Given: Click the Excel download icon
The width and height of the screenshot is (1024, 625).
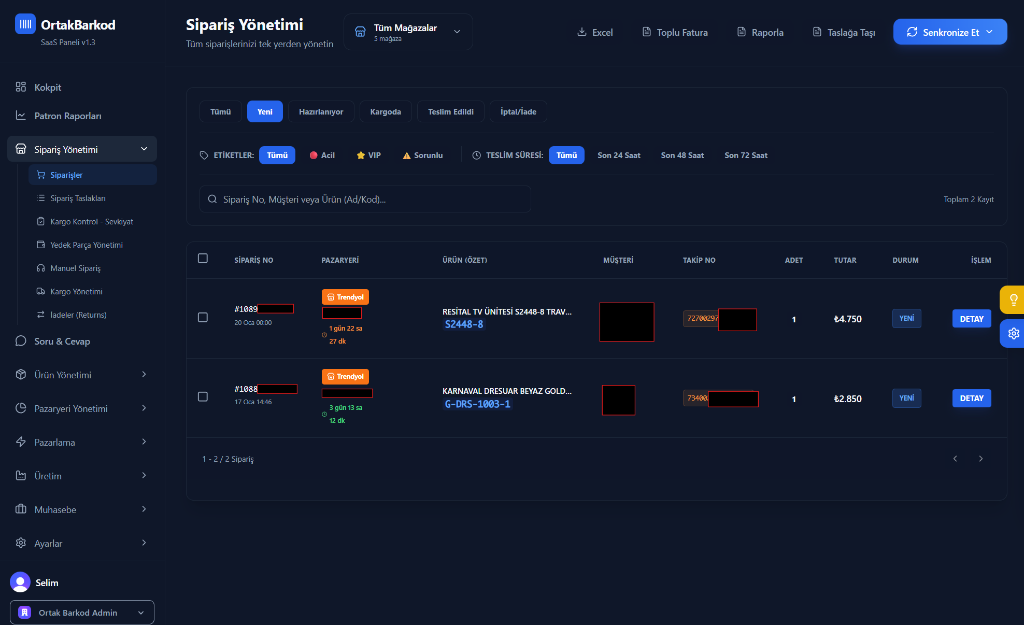Looking at the screenshot, I should pyautogui.click(x=582, y=32).
